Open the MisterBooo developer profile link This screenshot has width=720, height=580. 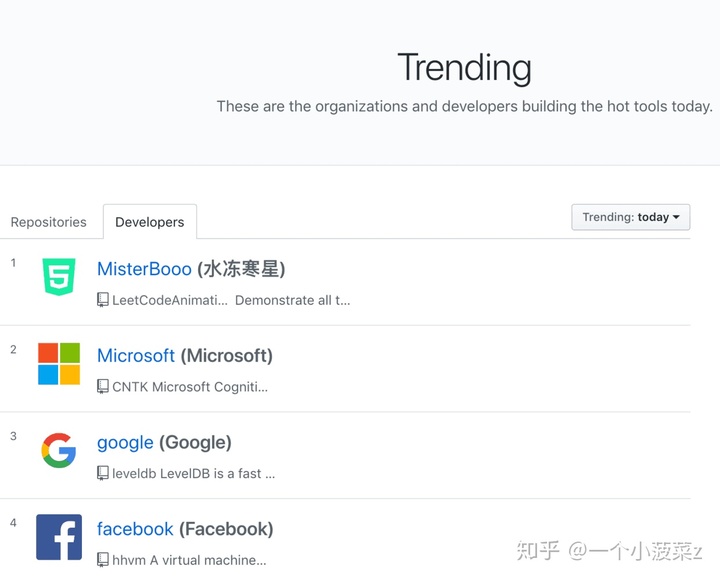(144, 269)
